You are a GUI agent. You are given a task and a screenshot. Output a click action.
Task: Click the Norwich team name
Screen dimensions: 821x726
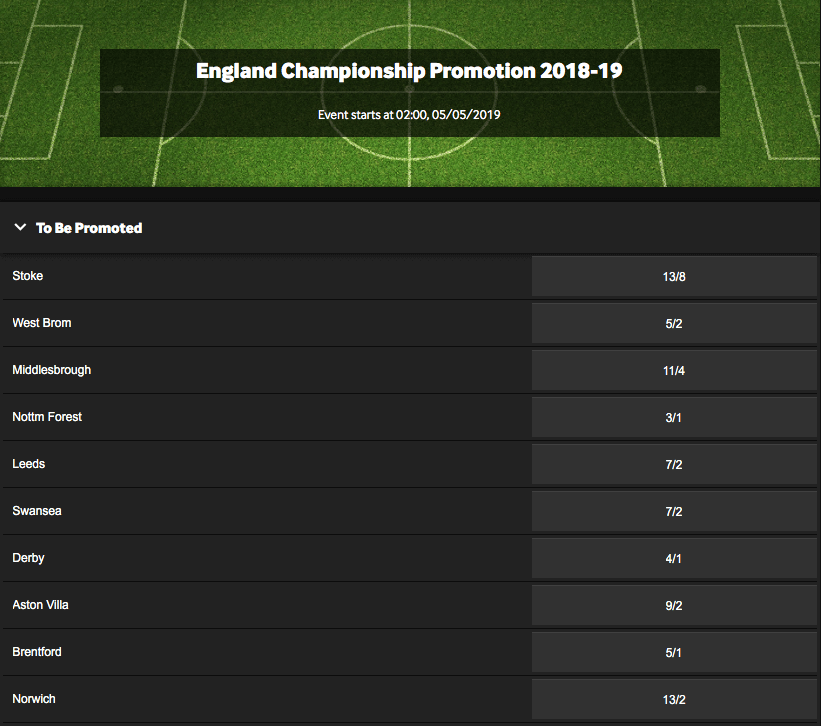(34, 699)
